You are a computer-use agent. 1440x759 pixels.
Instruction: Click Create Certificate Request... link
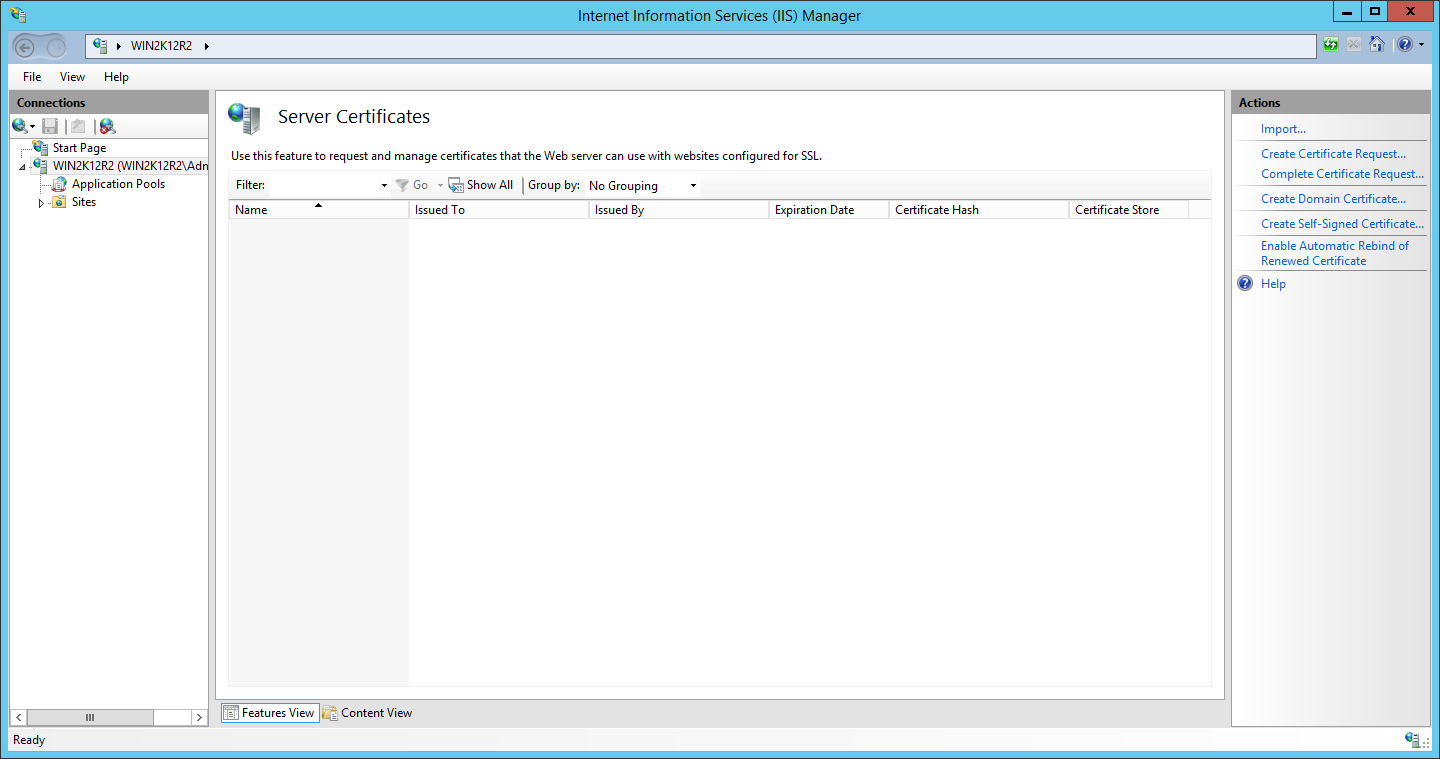pos(1333,154)
